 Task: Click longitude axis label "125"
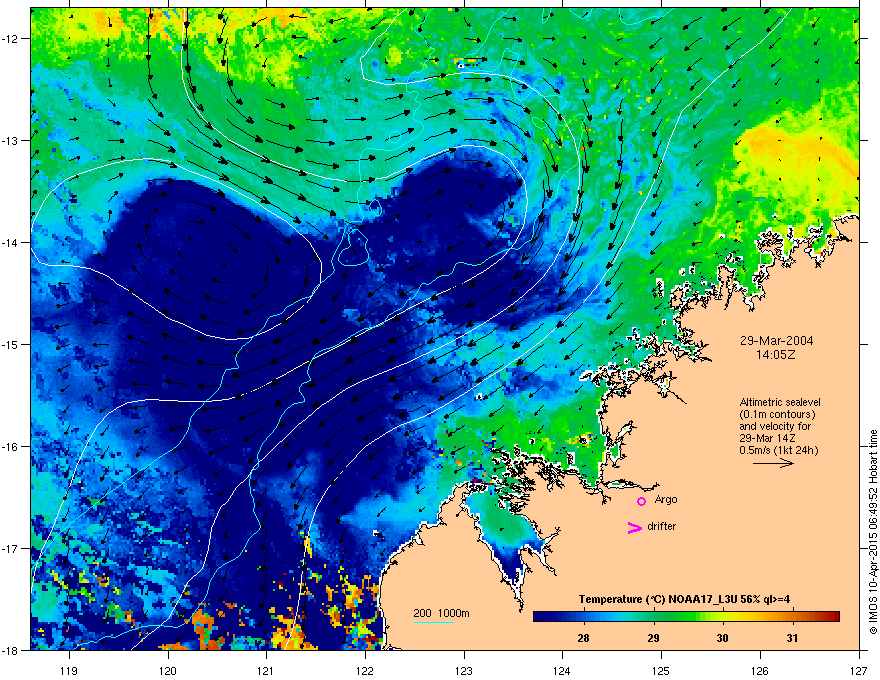pos(661,670)
